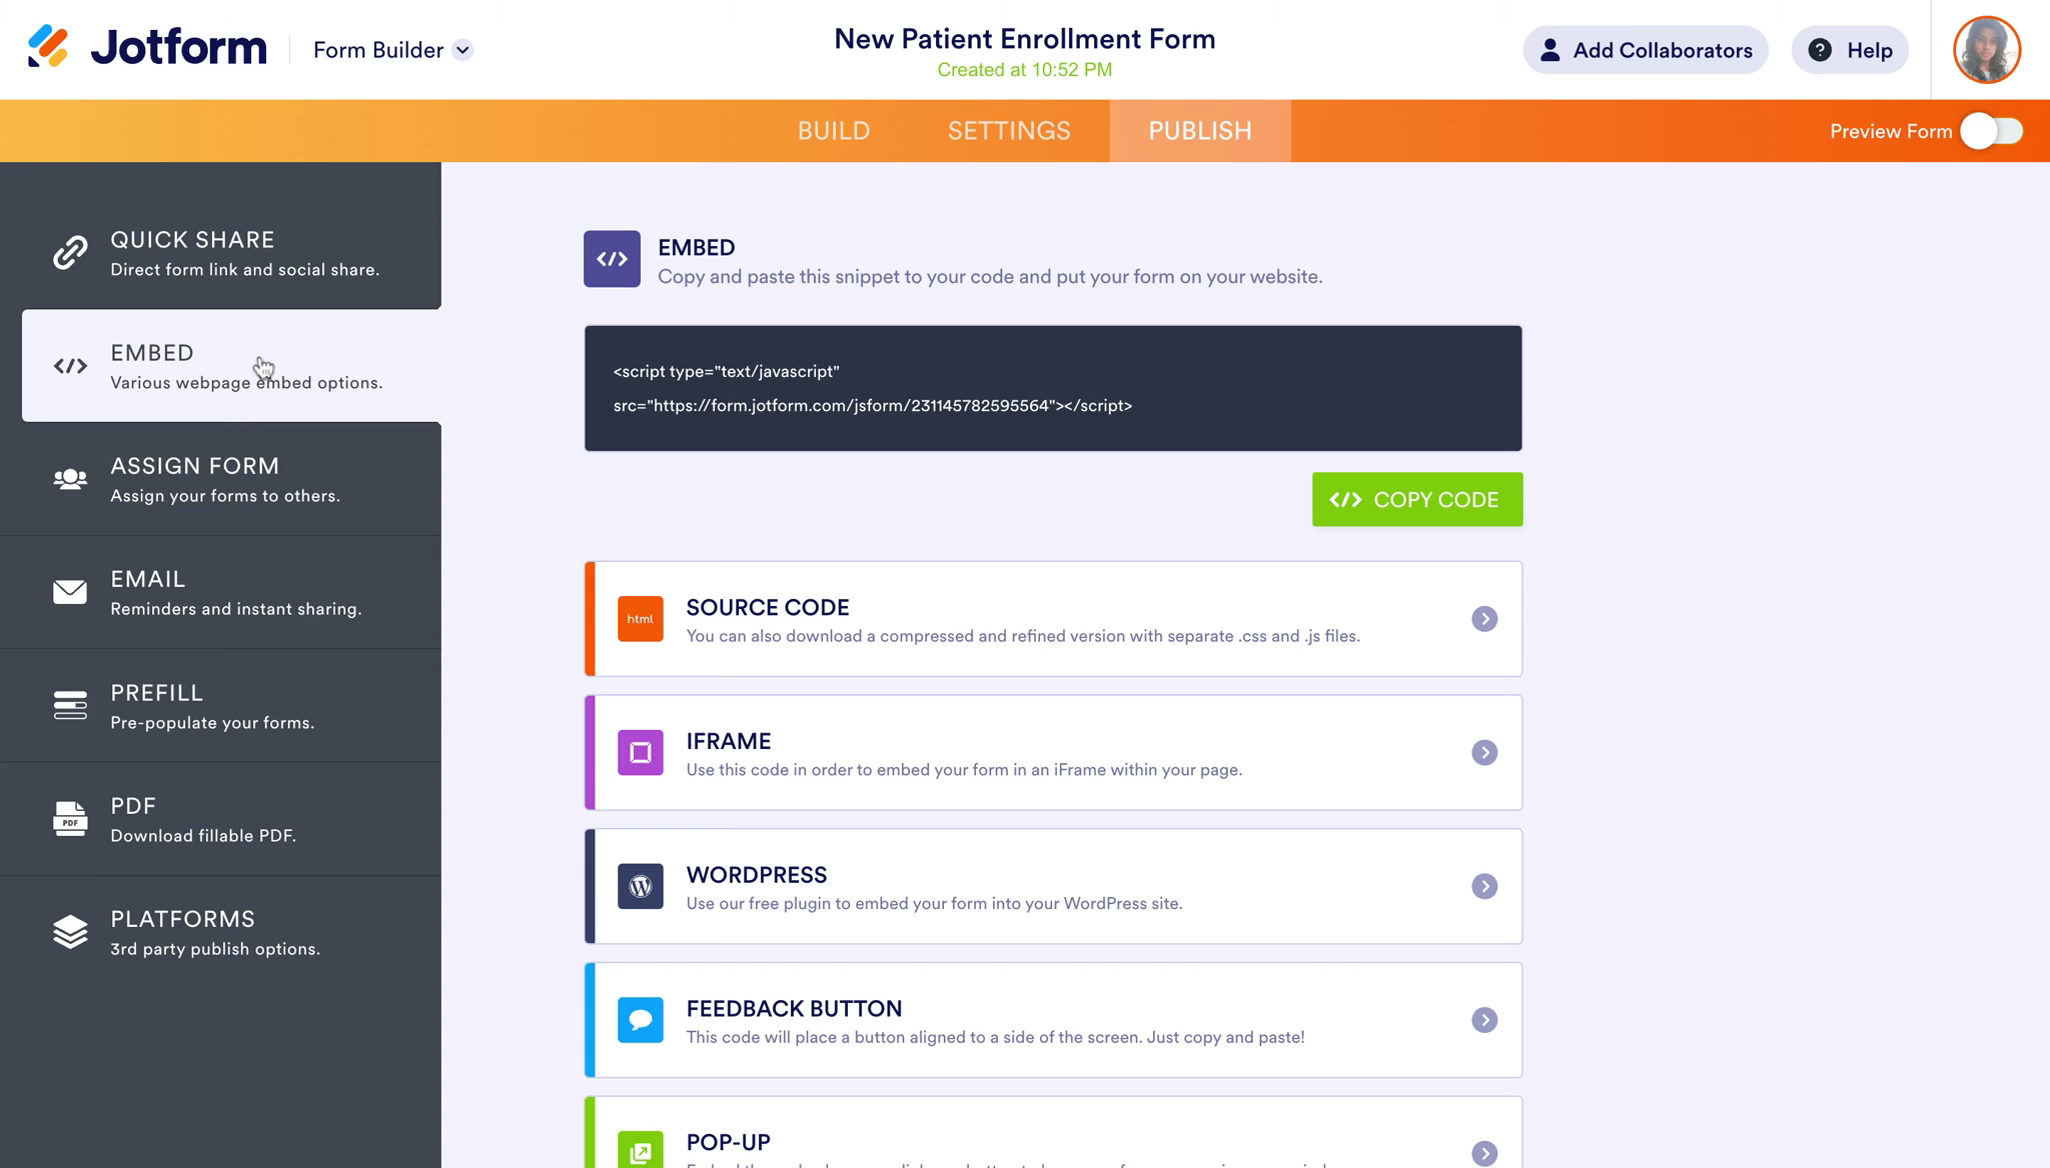Click the POP-UP card title
The width and height of the screenshot is (2050, 1168).
728,1142
